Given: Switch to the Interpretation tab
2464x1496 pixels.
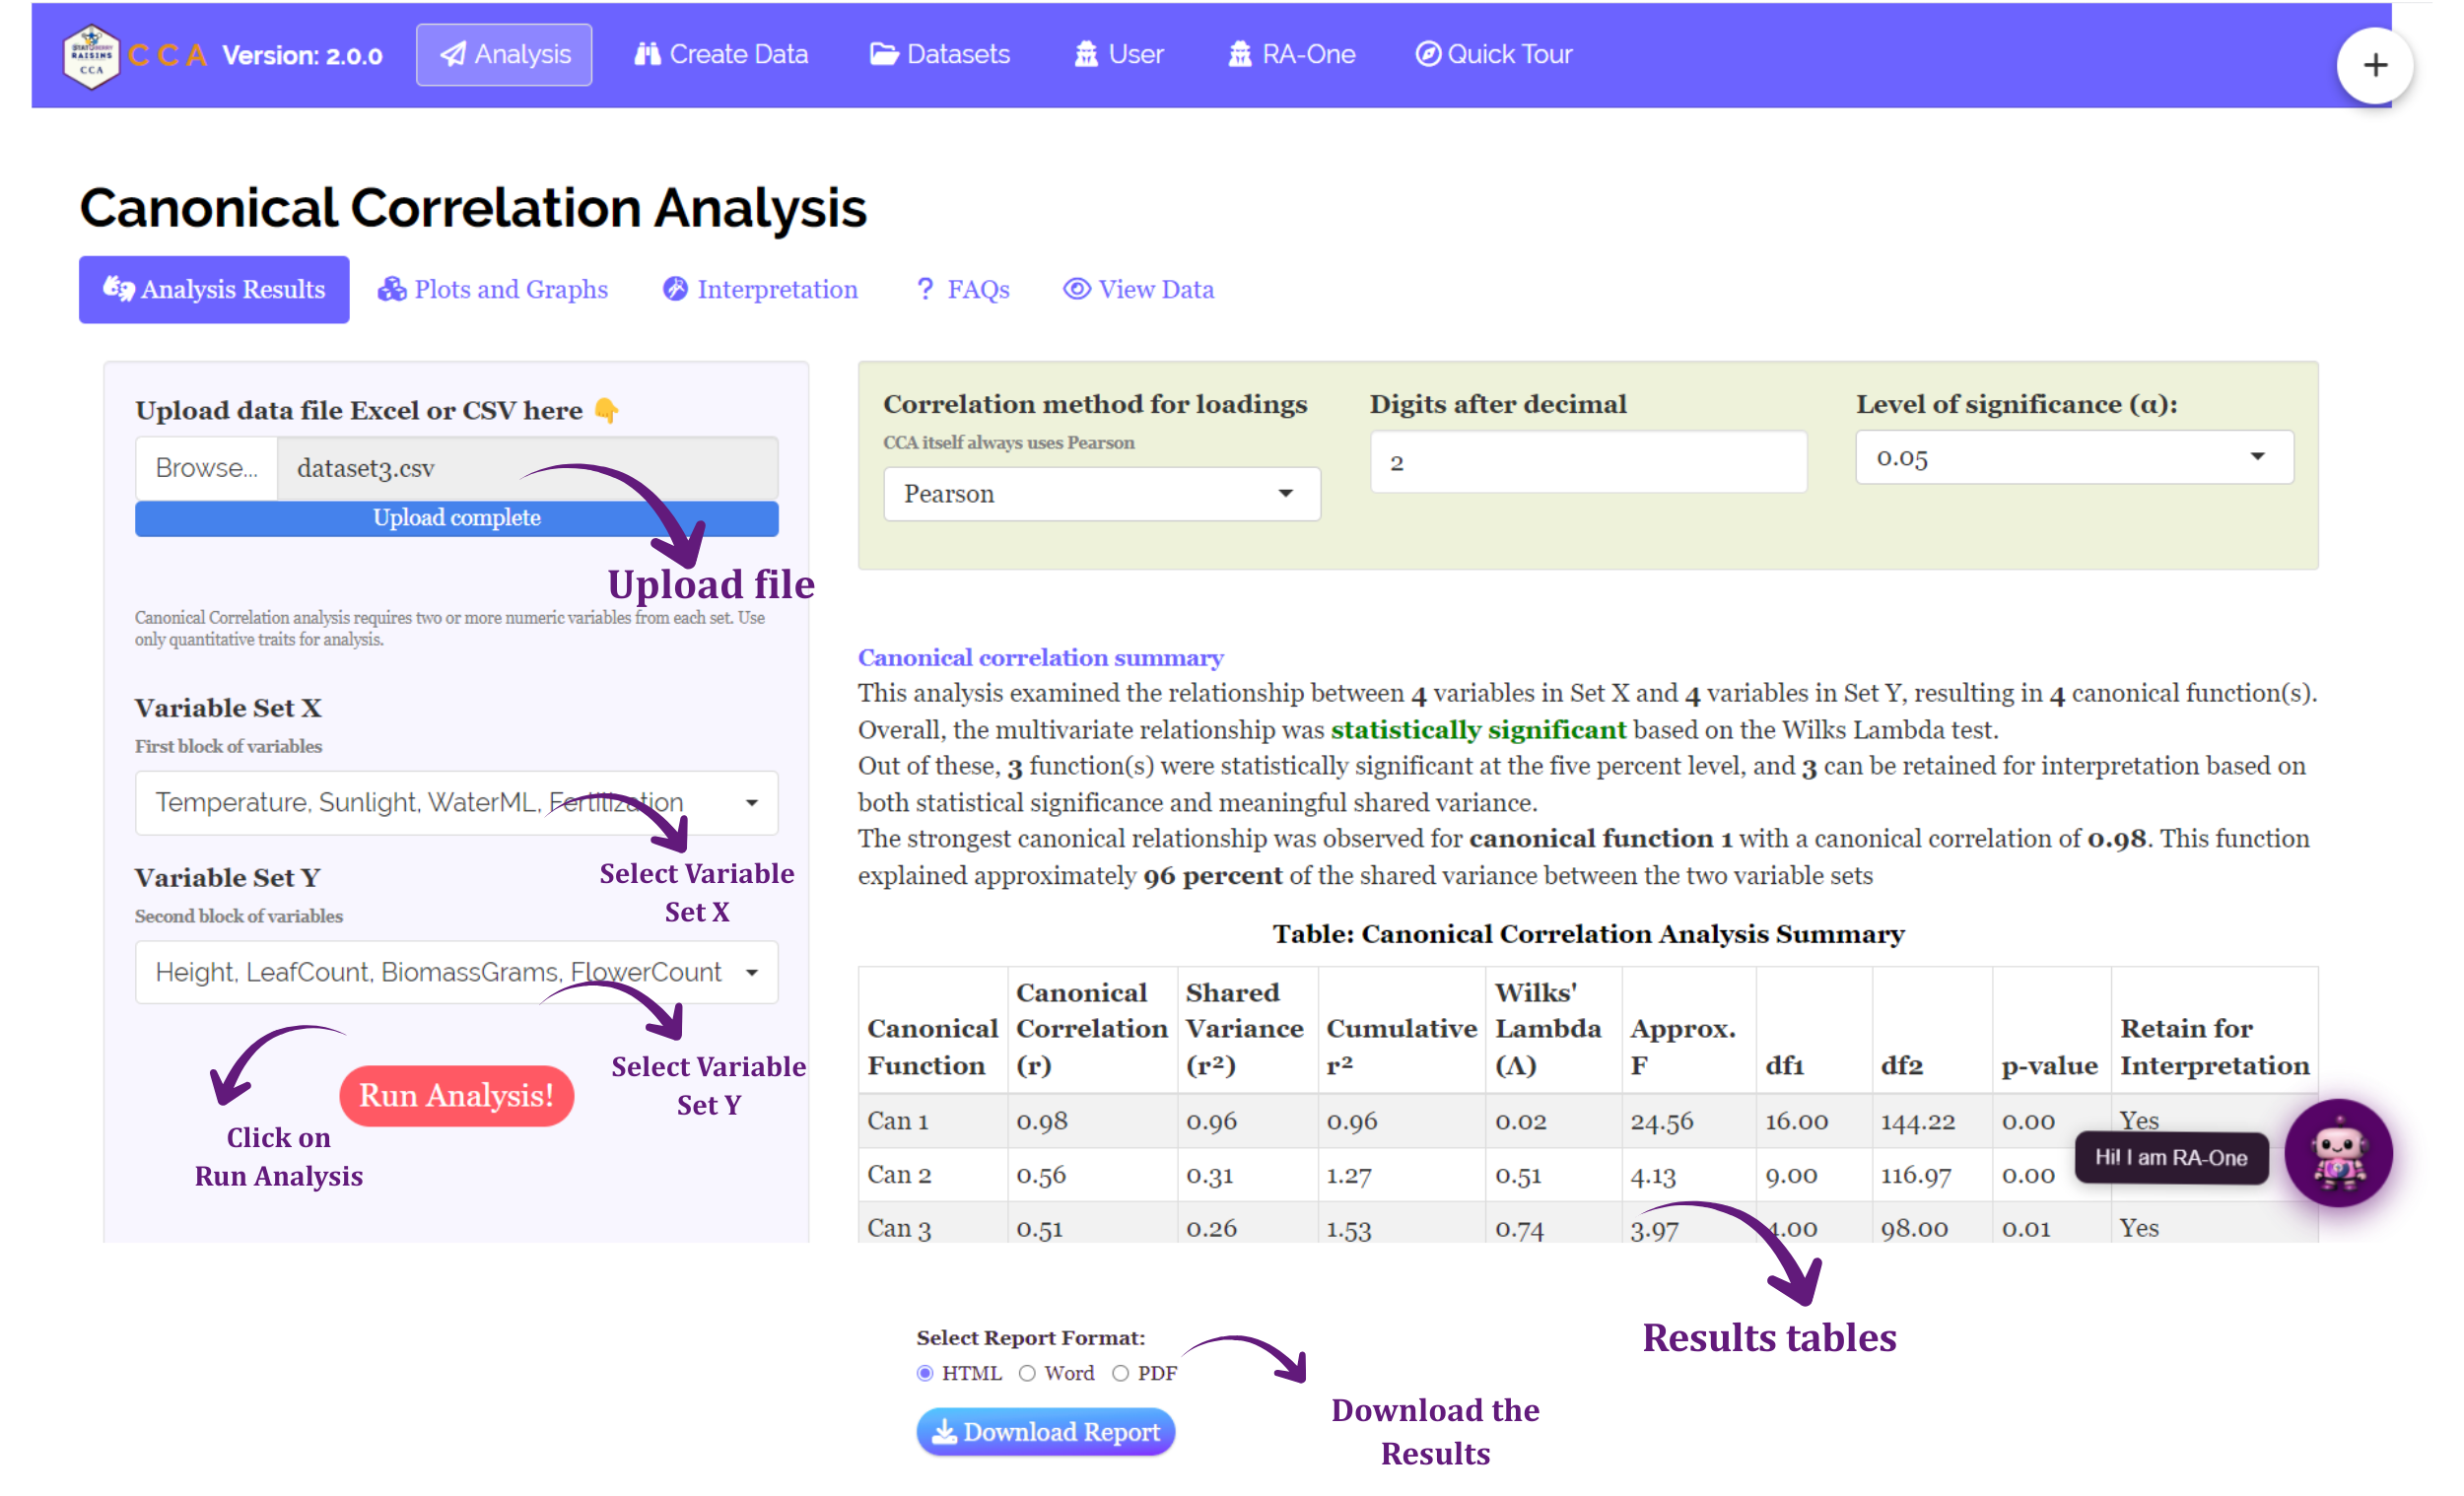Looking at the screenshot, I should pos(760,290).
